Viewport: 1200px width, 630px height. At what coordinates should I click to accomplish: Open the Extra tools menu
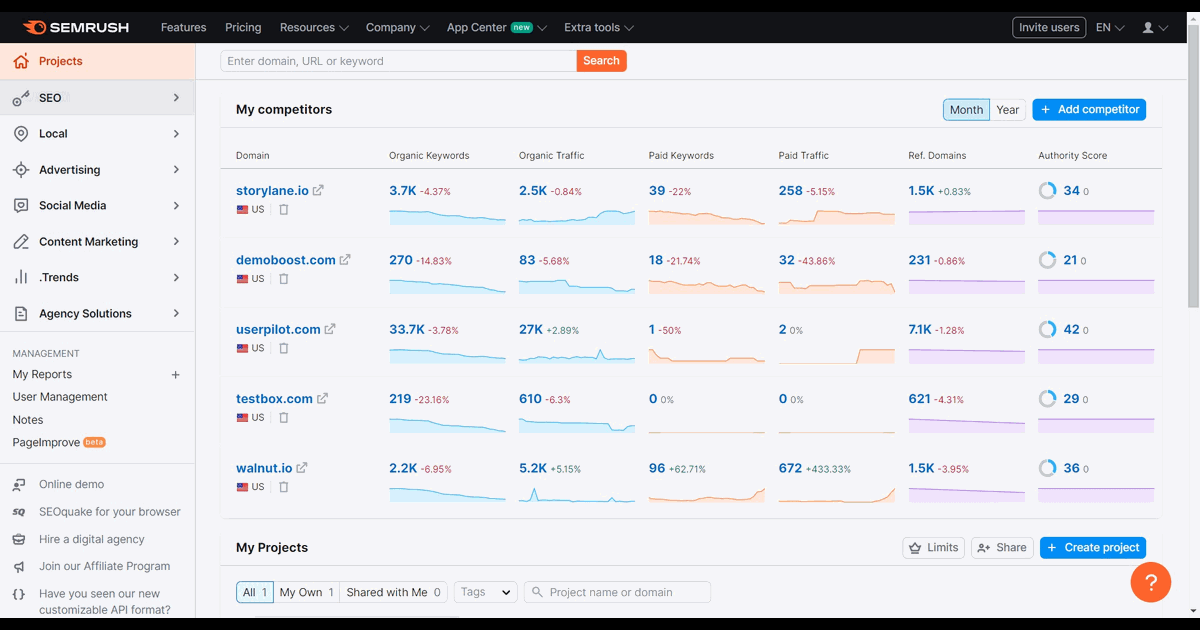(x=599, y=28)
